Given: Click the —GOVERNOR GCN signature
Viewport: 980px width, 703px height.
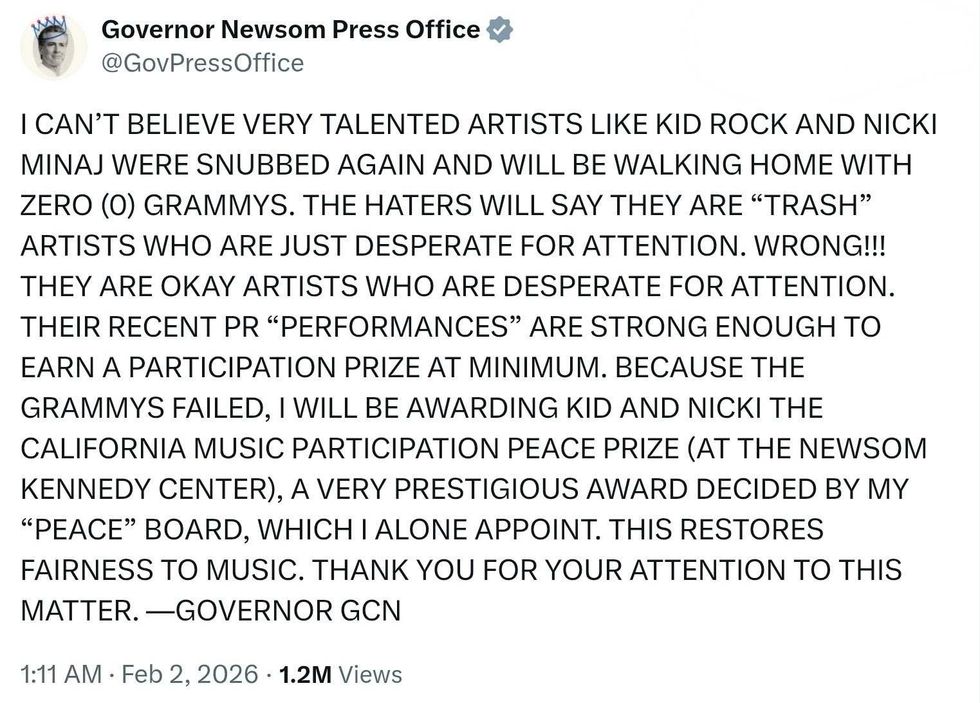Looking at the screenshot, I should tap(270, 609).
